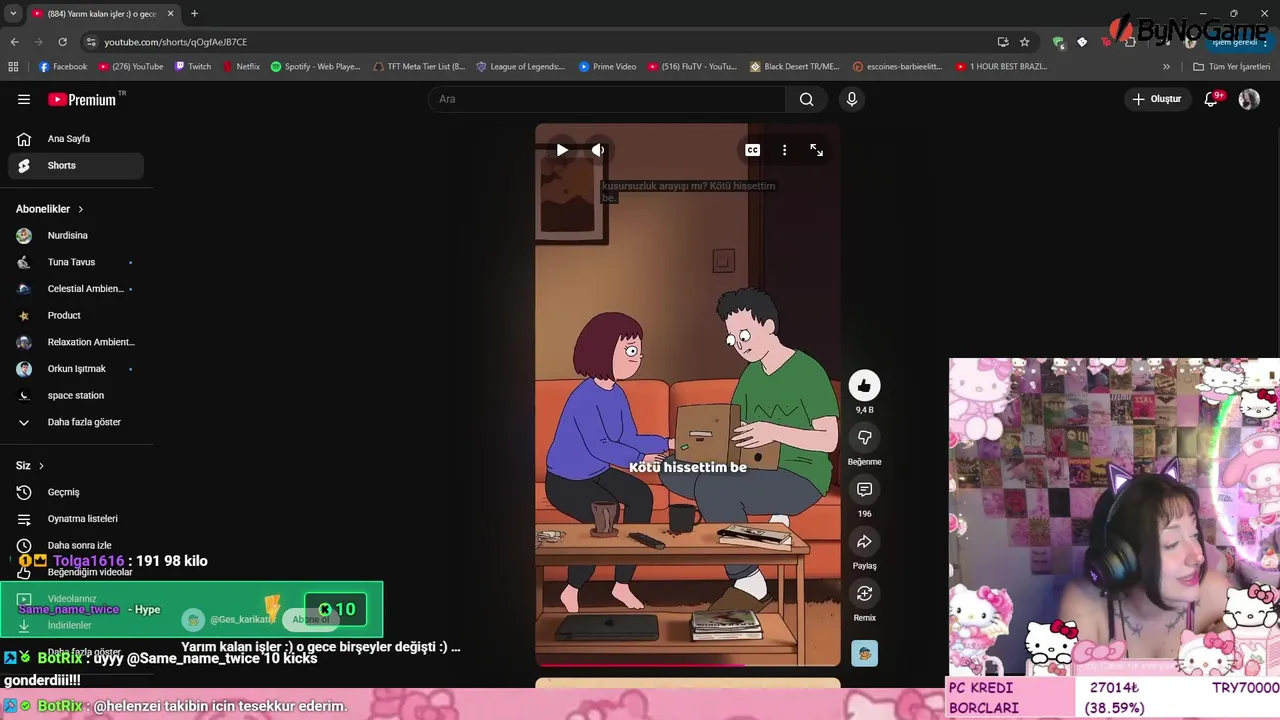Open TFT Meta Tier List bookmark

pyautogui.click(x=419, y=67)
